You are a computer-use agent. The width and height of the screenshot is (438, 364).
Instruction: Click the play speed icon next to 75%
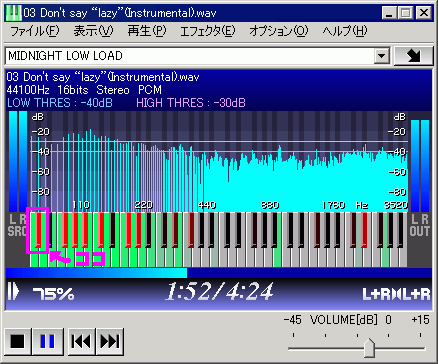click(13, 292)
